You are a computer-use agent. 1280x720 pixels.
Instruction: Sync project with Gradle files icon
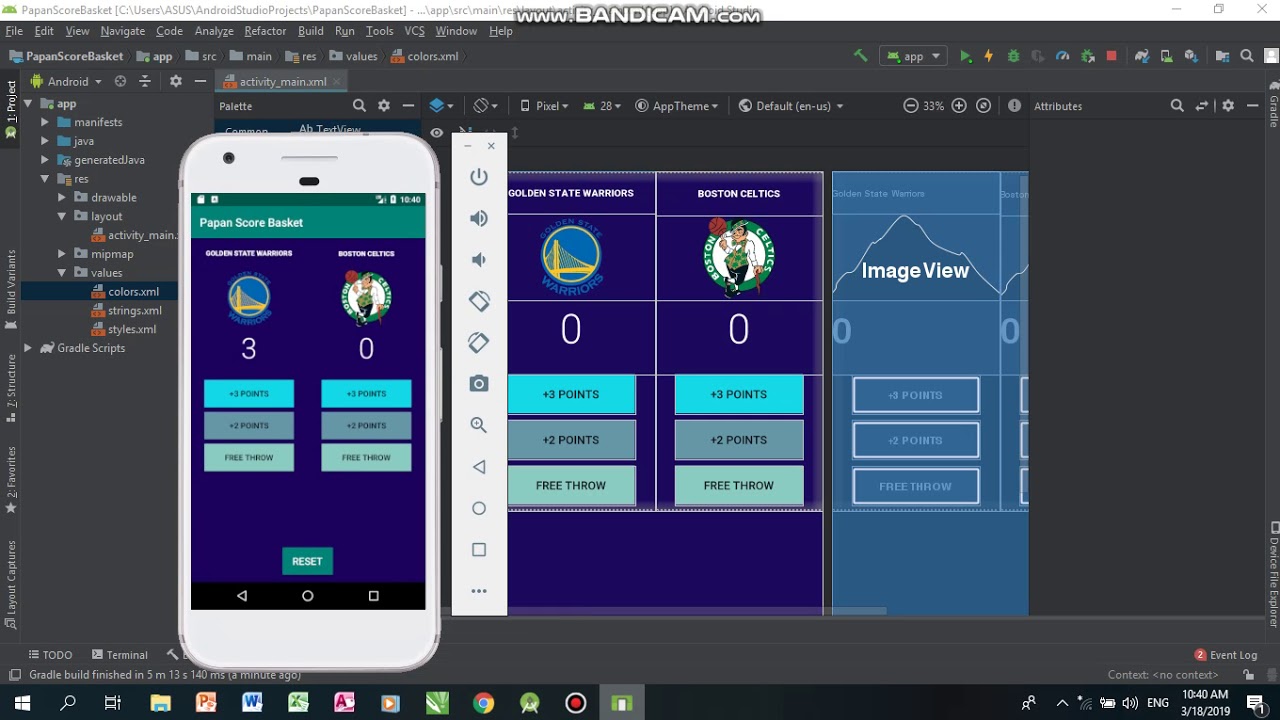(x=1142, y=56)
